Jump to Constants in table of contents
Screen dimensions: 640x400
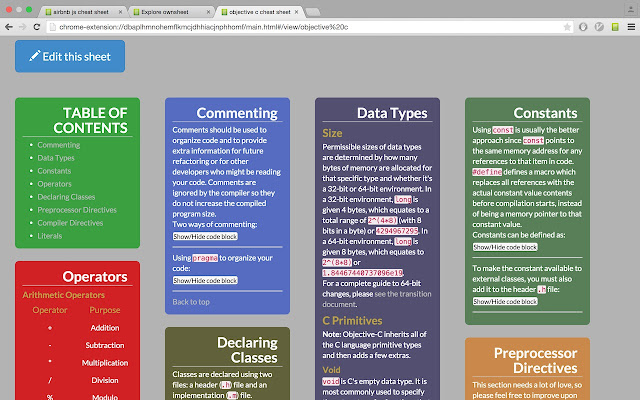pyautogui.click(x=54, y=171)
